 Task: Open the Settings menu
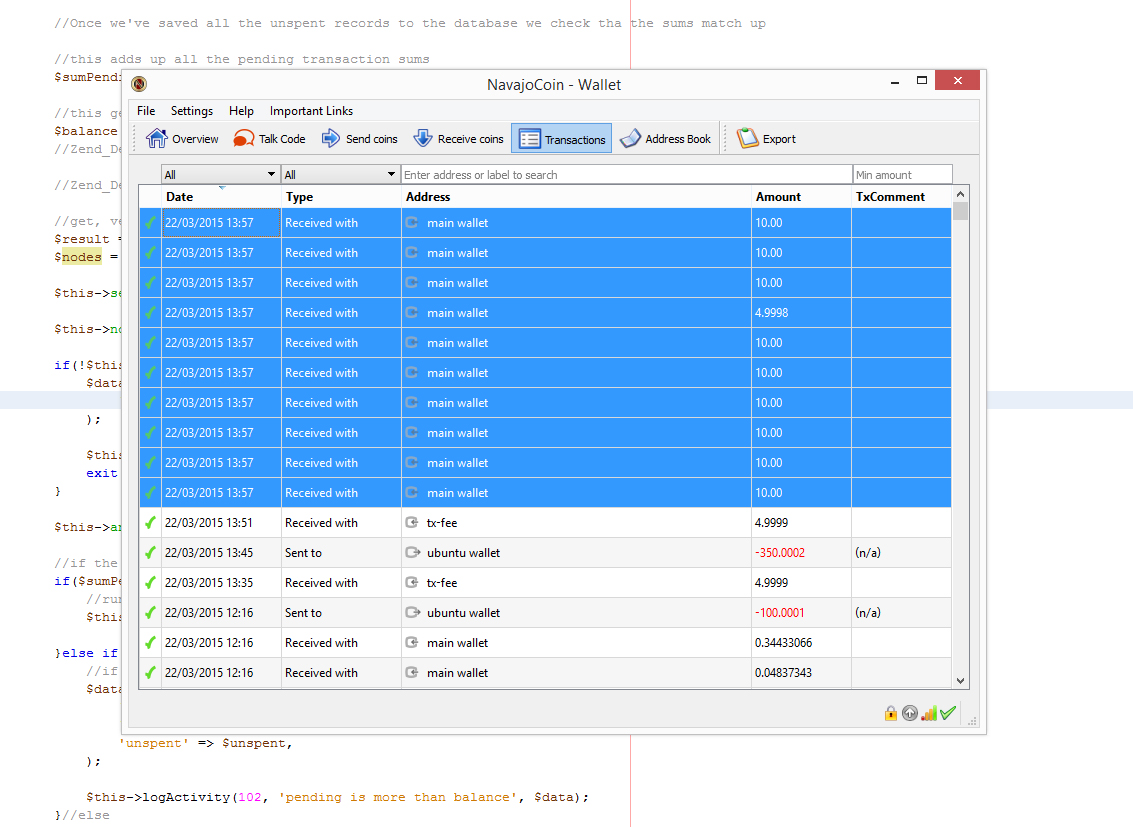(x=191, y=111)
